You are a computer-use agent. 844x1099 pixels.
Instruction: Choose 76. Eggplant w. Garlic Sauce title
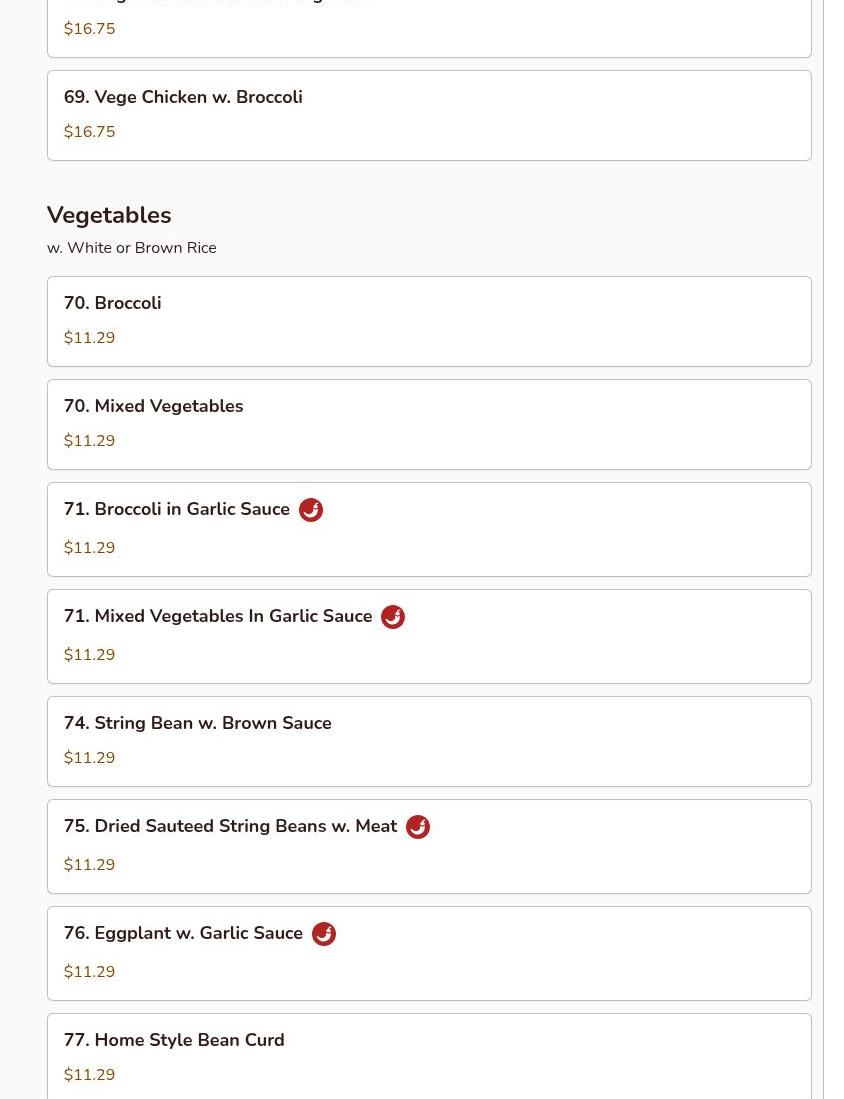pos(183,934)
